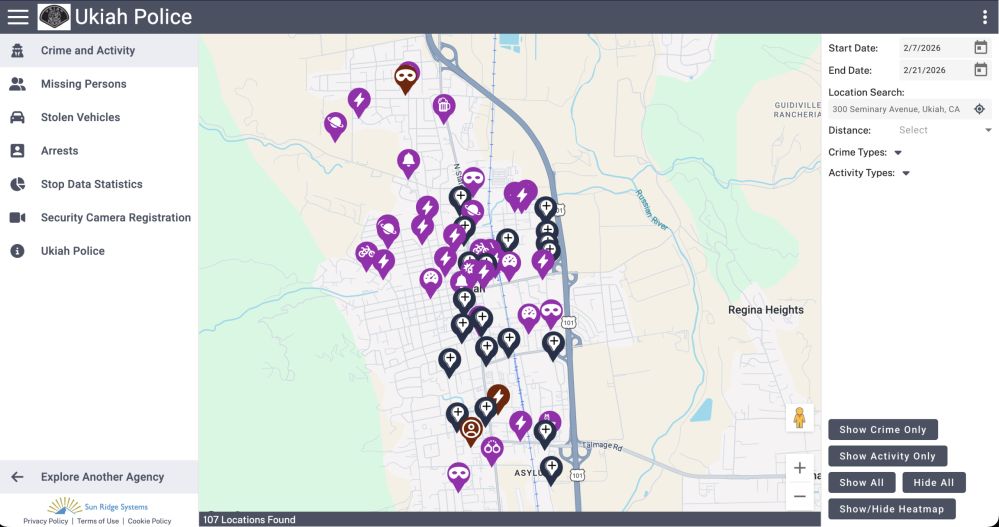Open the End Date calendar picker
The width and height of the screenshot is (999, 527).
tap(980, 70)
